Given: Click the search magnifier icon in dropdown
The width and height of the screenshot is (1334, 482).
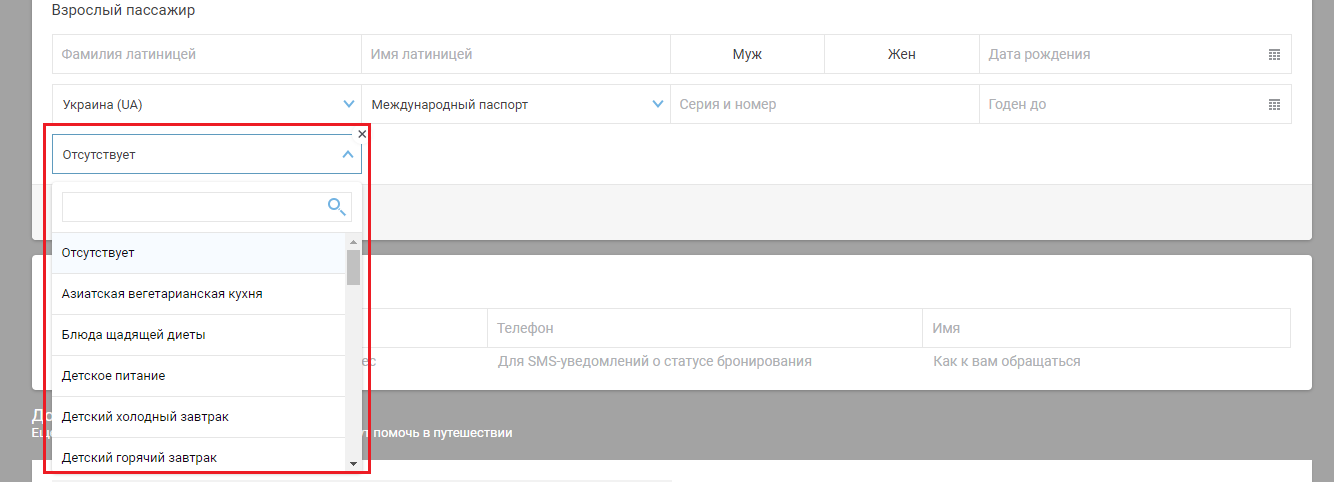Looking at the screenshot, I should (337, 207).
